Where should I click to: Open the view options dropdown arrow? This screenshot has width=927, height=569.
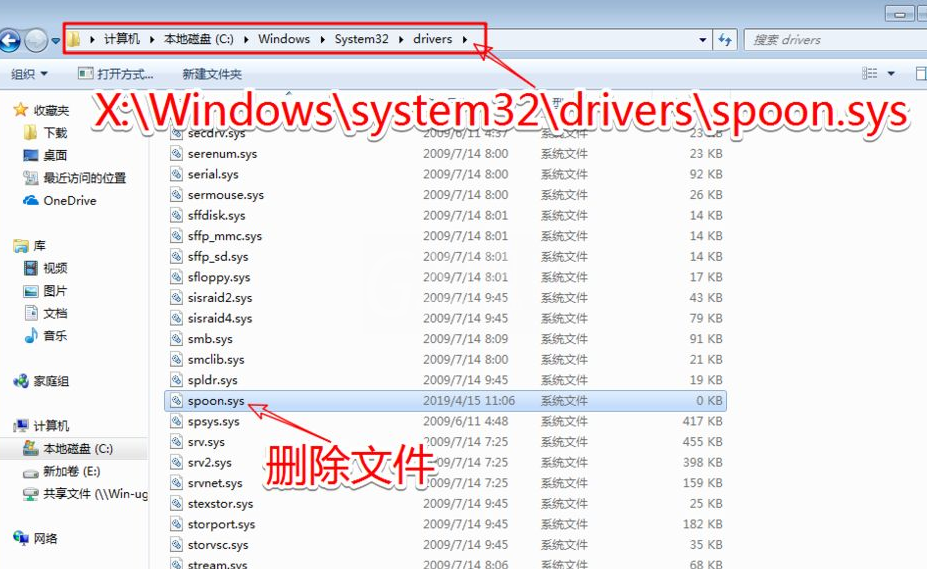coord(891,74)
